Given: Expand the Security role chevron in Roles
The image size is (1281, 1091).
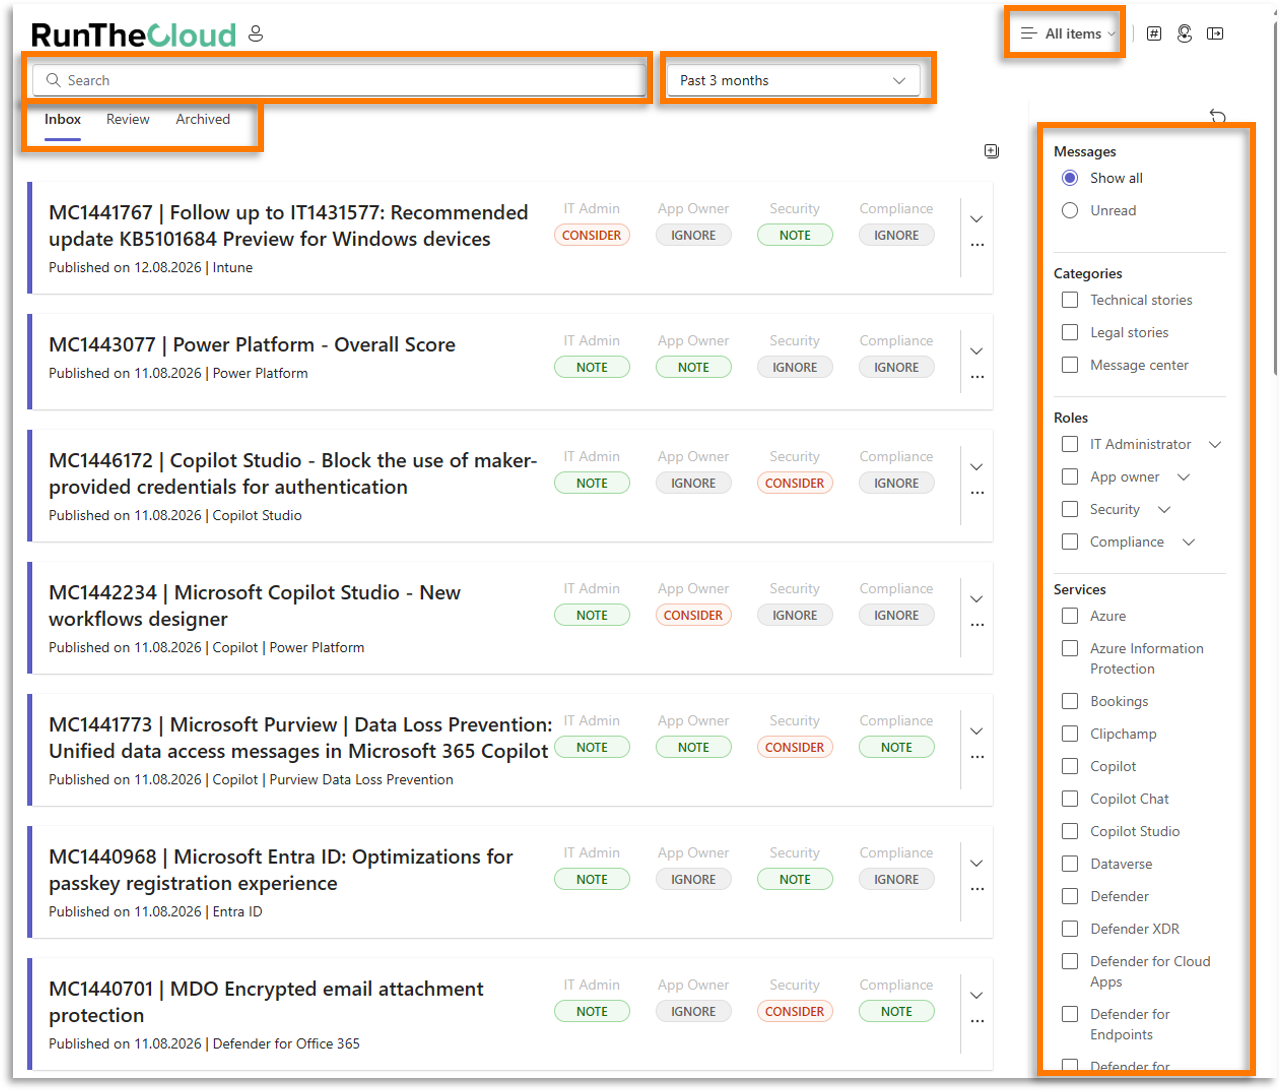Looking at the screenshot, I should [x=1164, y=509].
